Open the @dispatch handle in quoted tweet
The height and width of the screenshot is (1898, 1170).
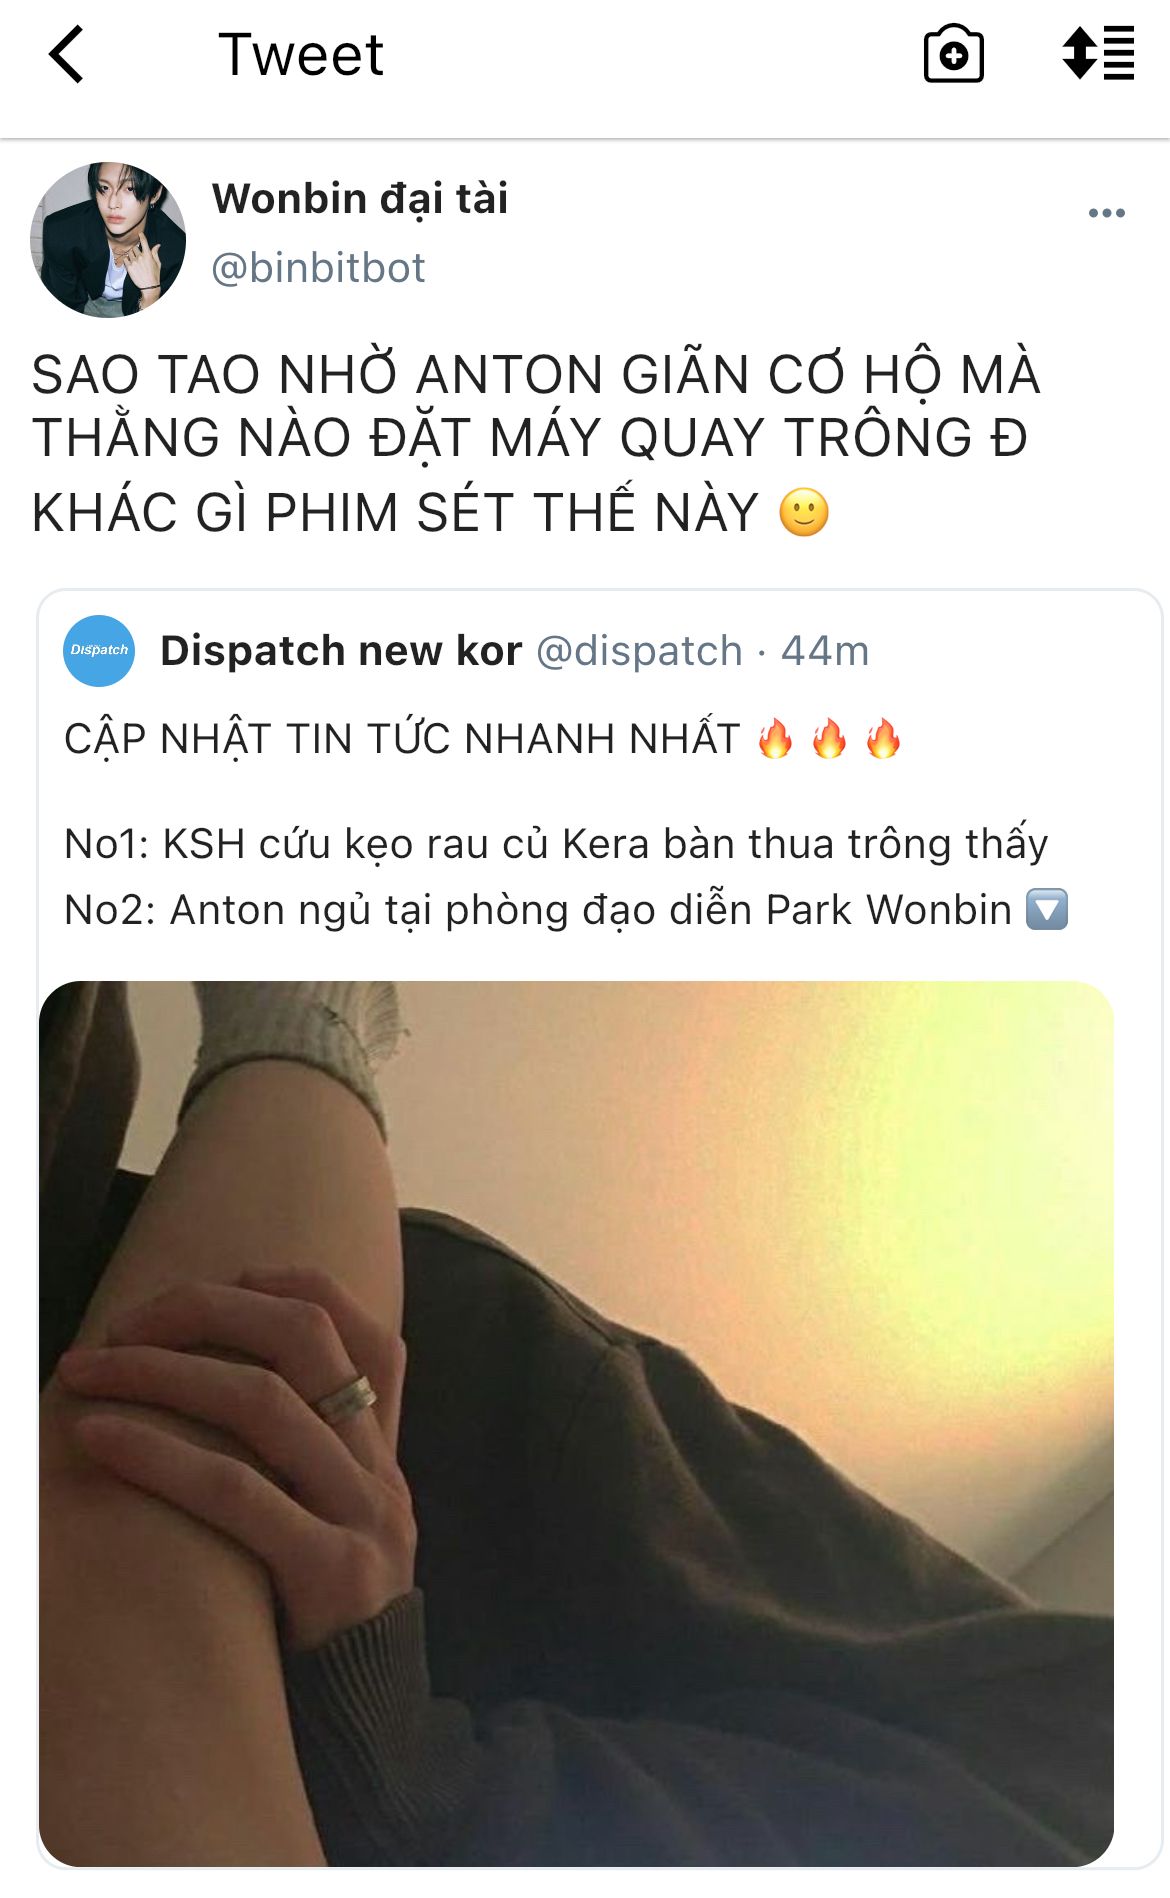[640, 651]
